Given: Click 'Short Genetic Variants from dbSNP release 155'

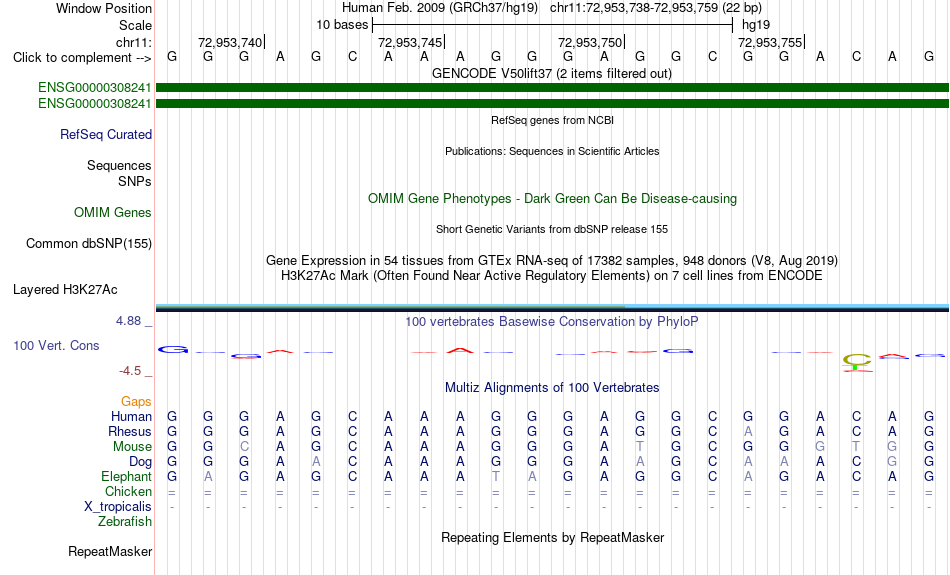Looking at the screenshot, I should [x=552, y=229].
